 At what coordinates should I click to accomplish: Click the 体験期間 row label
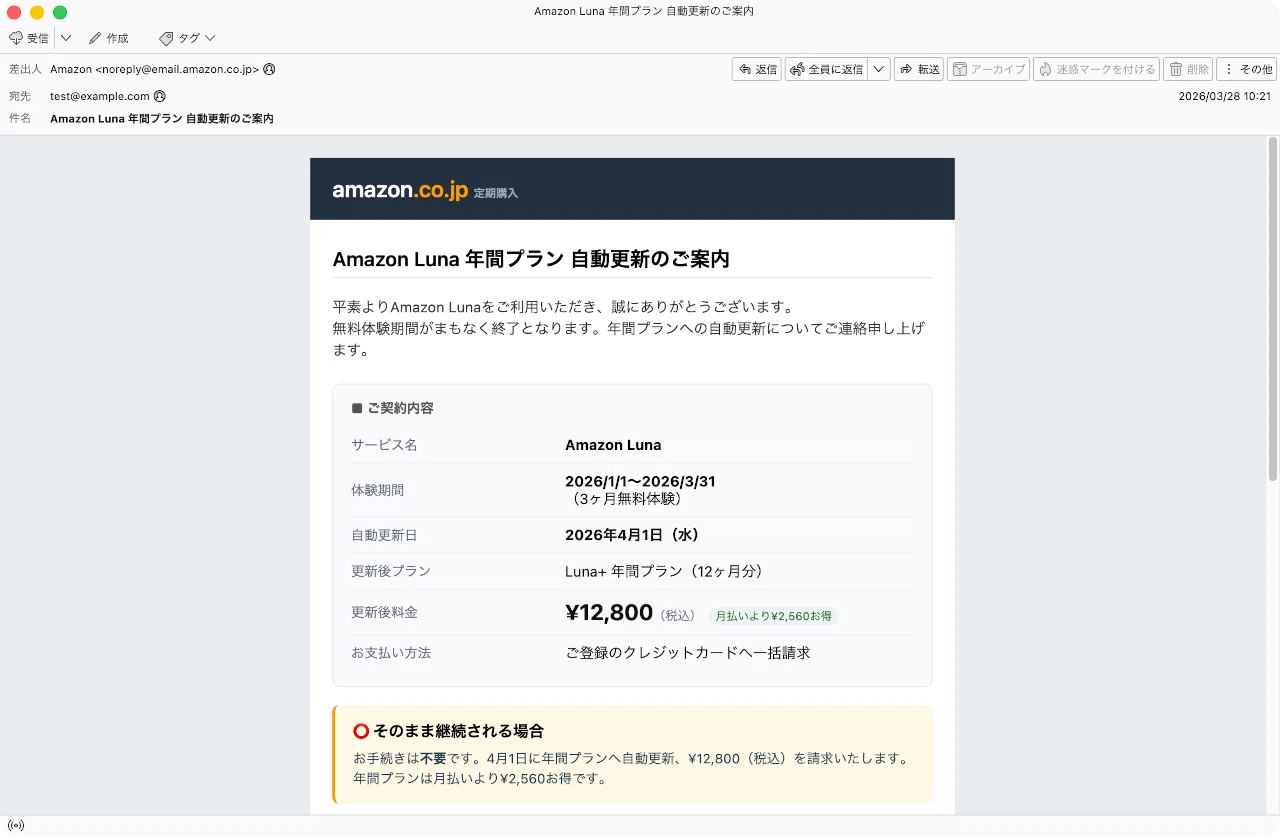pos(378,490)
